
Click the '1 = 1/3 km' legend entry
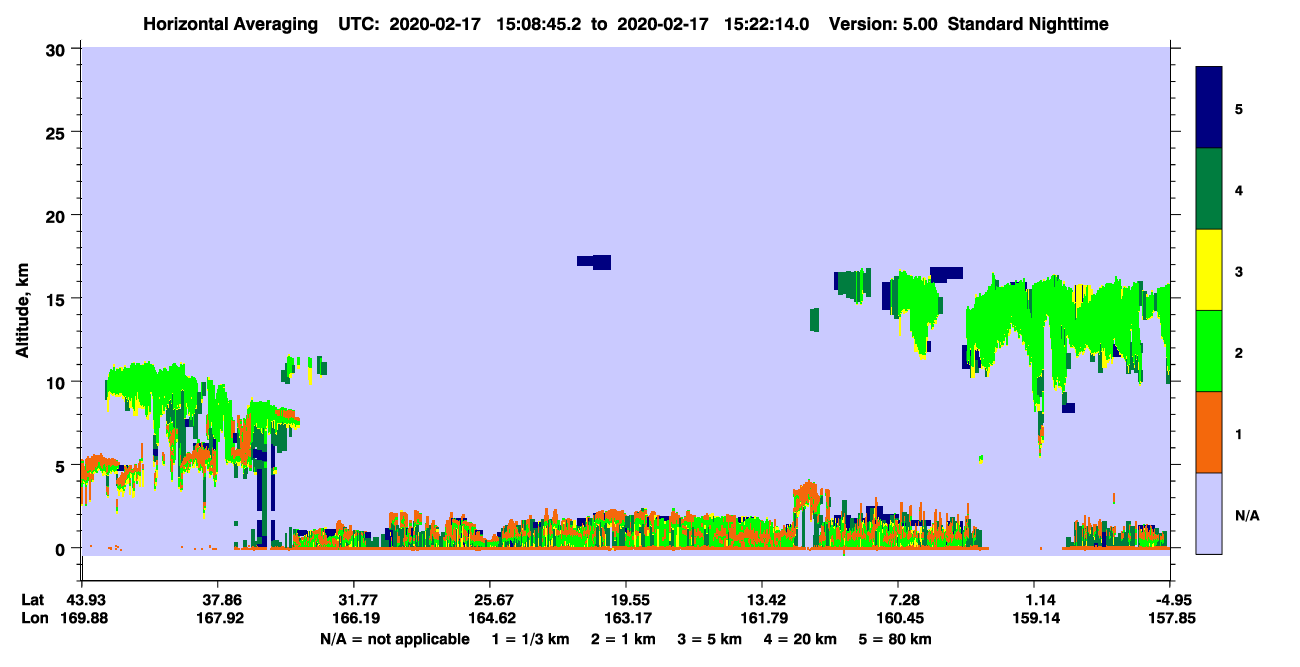(532, 639)
